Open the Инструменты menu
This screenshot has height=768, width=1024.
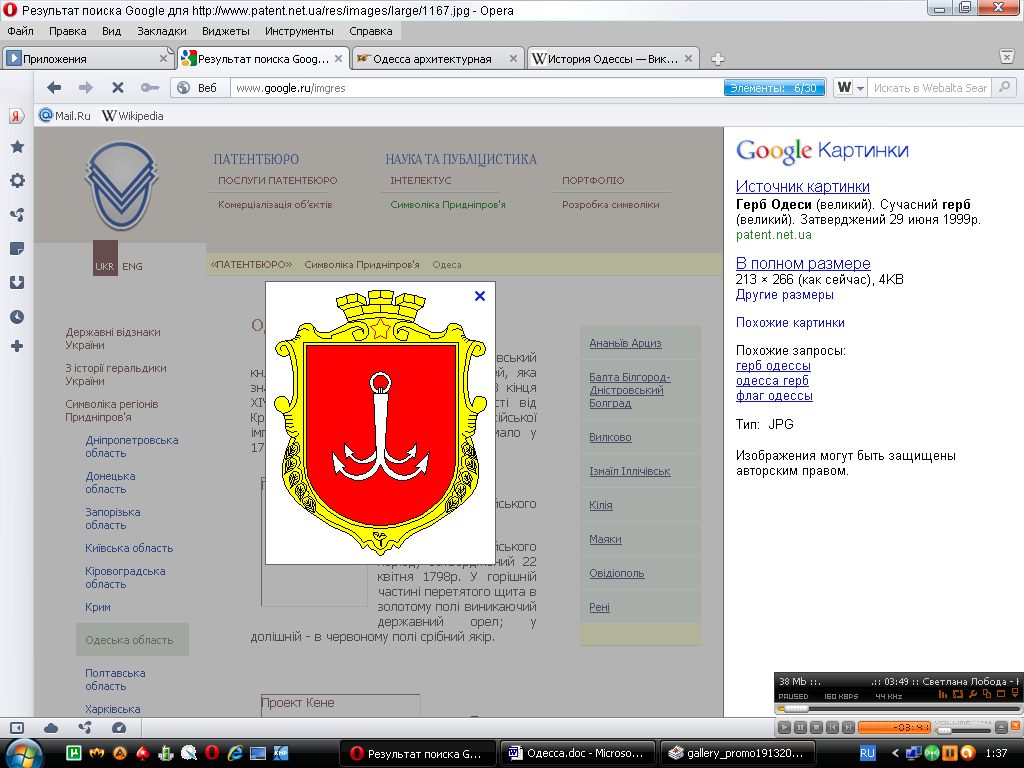(x=299, y=31)
